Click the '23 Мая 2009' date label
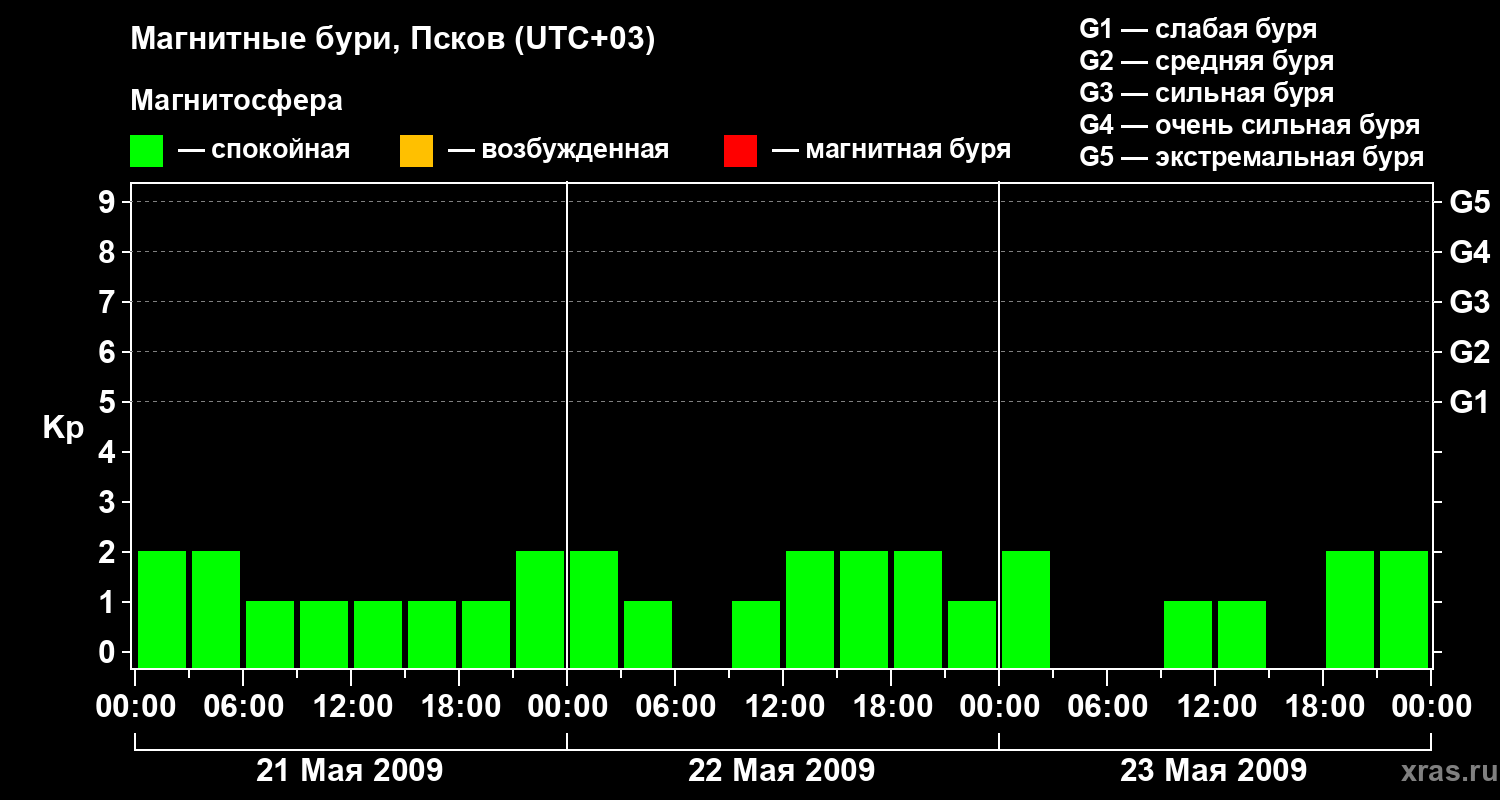This screenshot has height=800, width=1500. (1214, 770)
